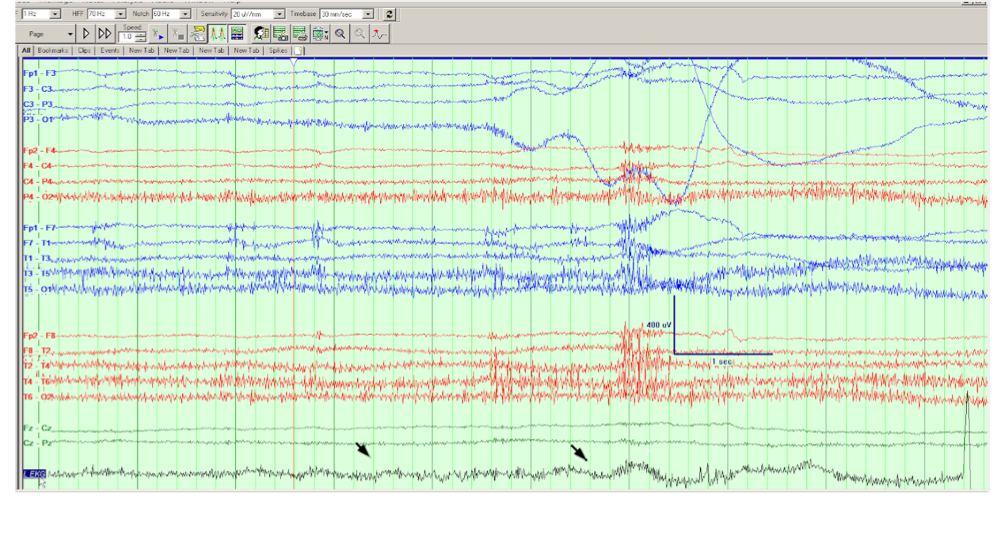This screenshot has height=550, width=1008.
Task: Toggle the red and green waveform peaks icon
Action: (x=216, y=34)
